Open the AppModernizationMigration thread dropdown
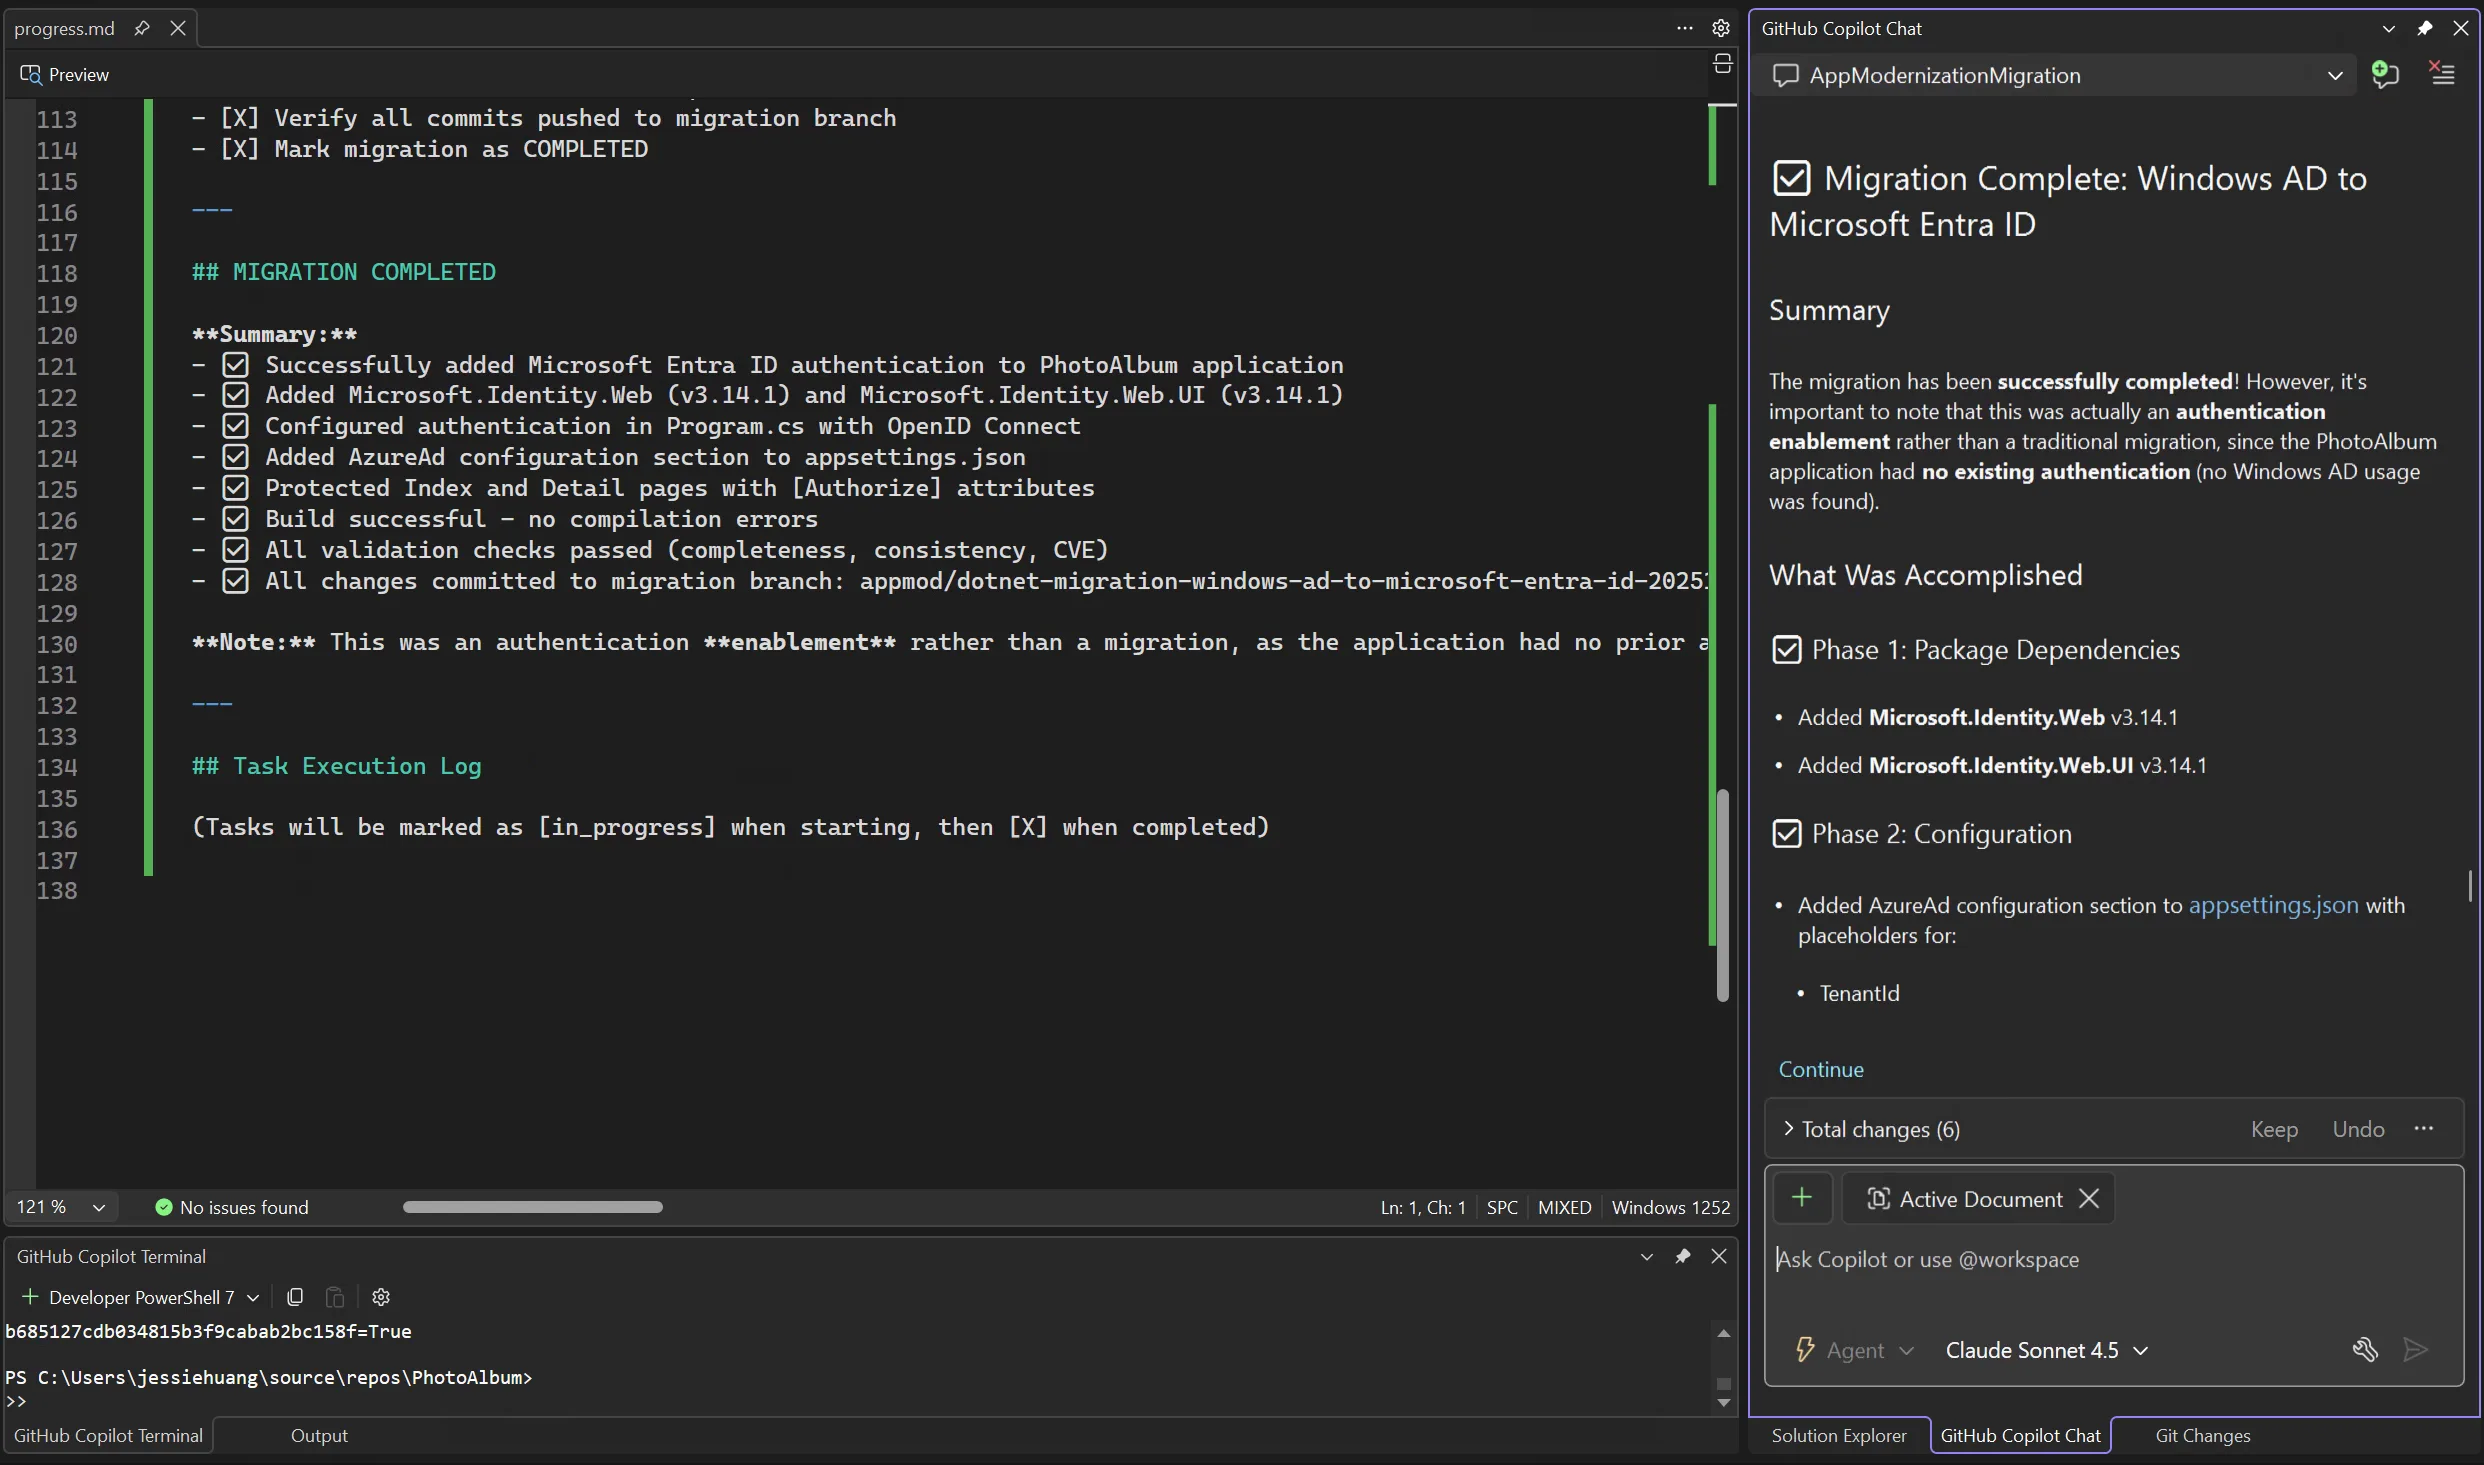Image resolution: width=2484 pixels, height=1465 pixels. click(x=2335, y=76)
